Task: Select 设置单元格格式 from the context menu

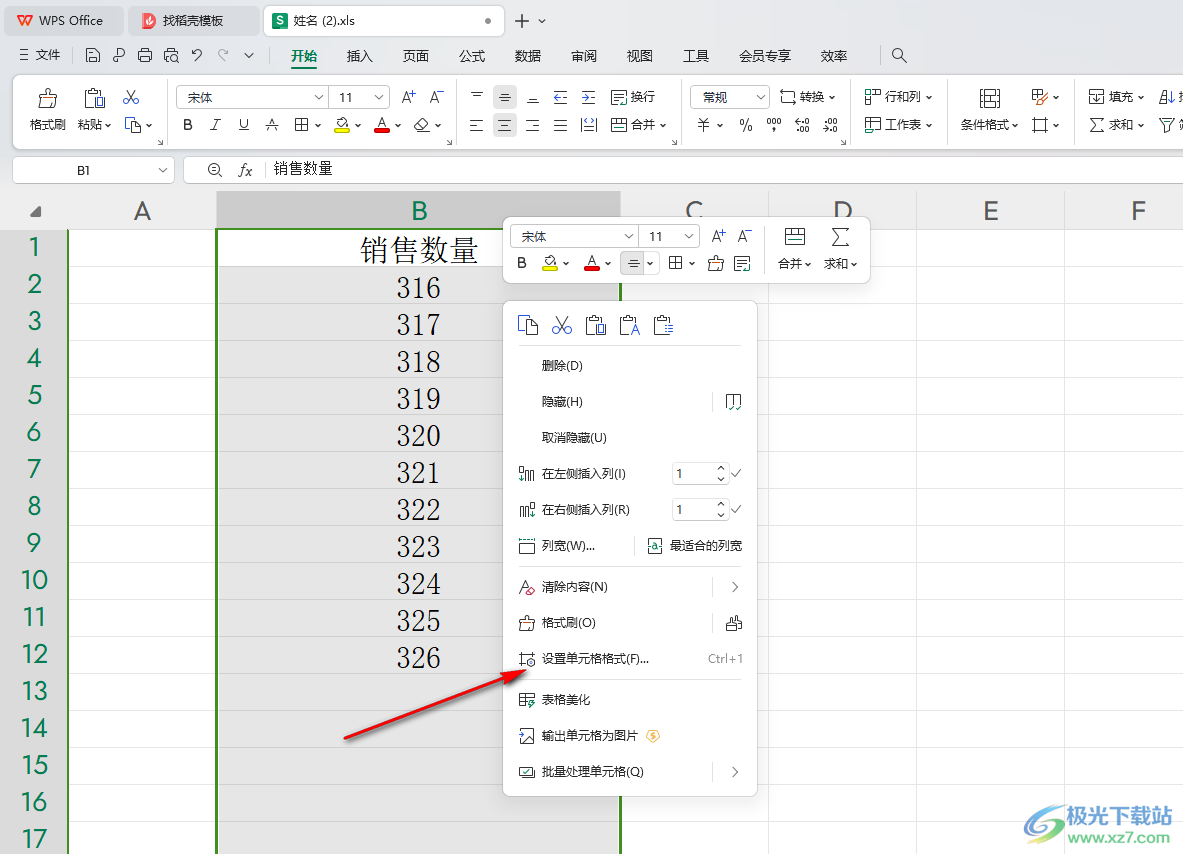Action: point(595,659)
